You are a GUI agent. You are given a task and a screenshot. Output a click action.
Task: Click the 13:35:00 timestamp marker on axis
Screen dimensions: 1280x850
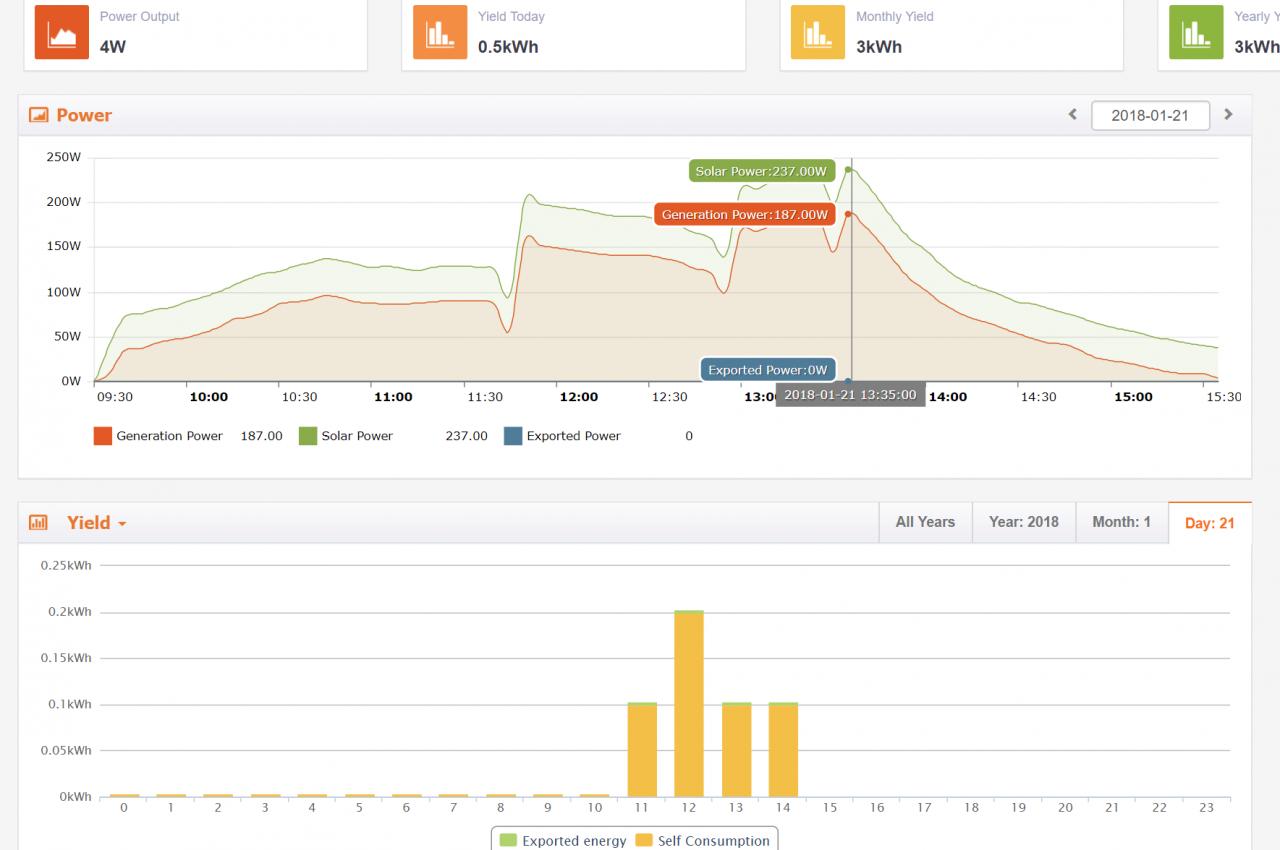coord(850,395)
